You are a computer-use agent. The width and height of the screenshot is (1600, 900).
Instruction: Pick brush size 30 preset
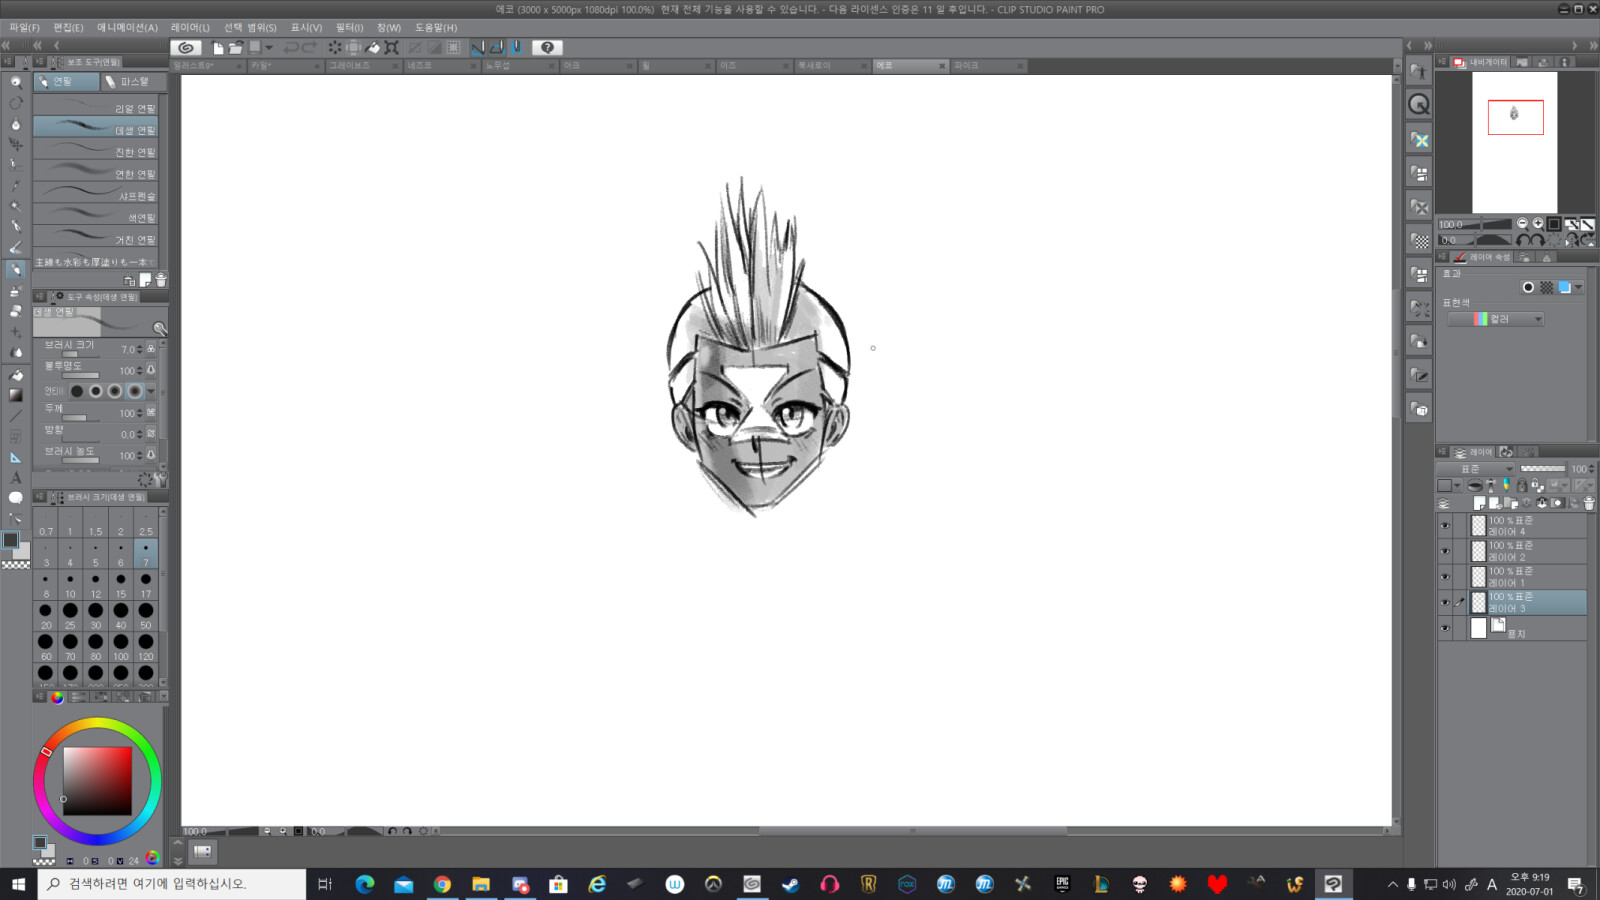(x=95, y=615)
